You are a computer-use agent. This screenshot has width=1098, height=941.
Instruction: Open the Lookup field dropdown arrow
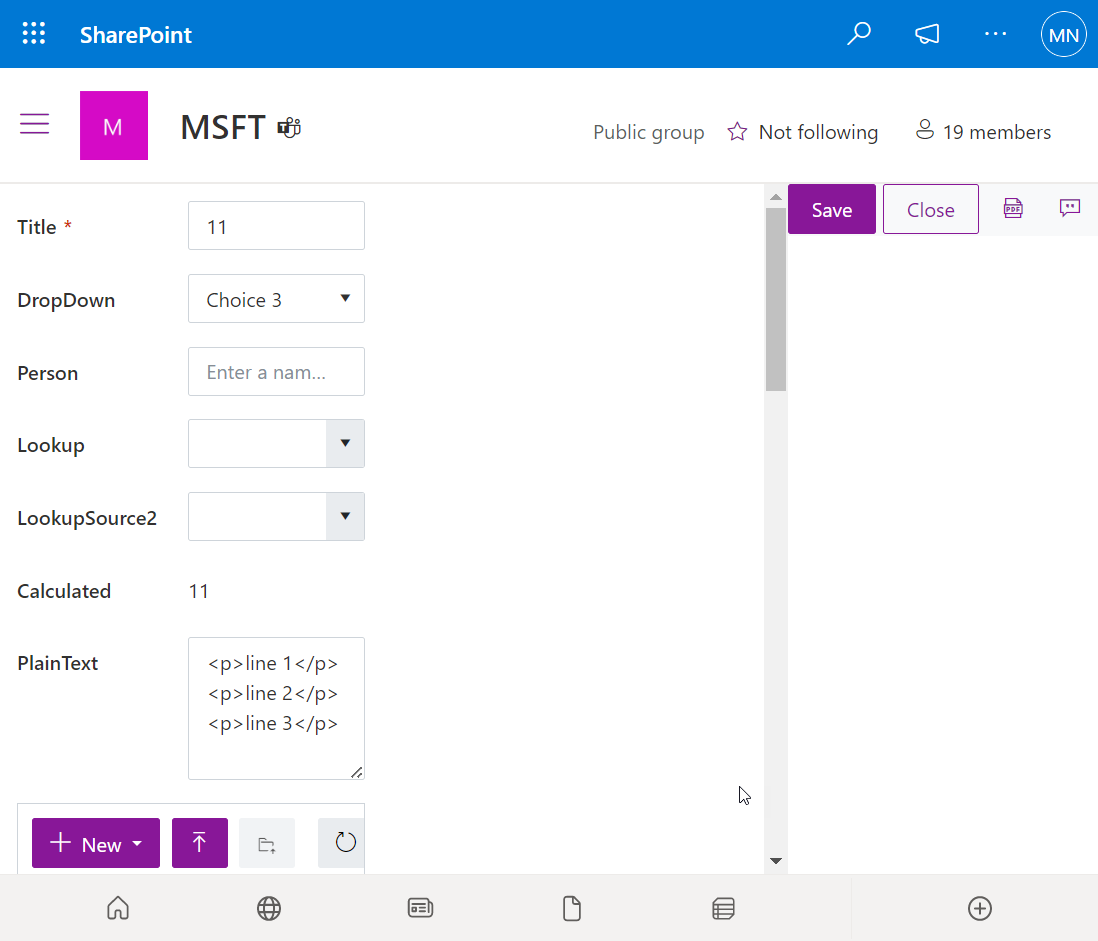click(x=345, y=444)
